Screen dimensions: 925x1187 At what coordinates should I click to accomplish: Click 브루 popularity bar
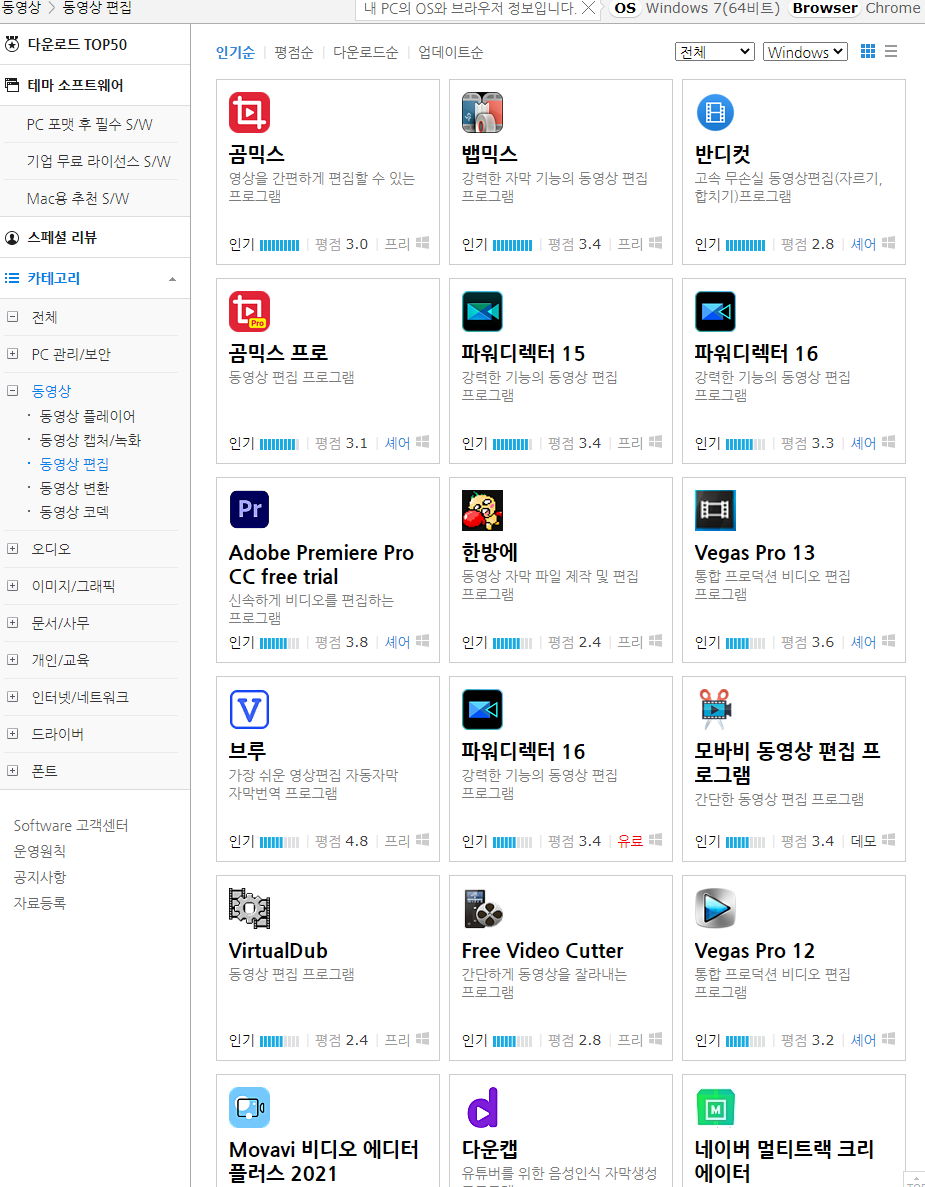pos(279,842)
